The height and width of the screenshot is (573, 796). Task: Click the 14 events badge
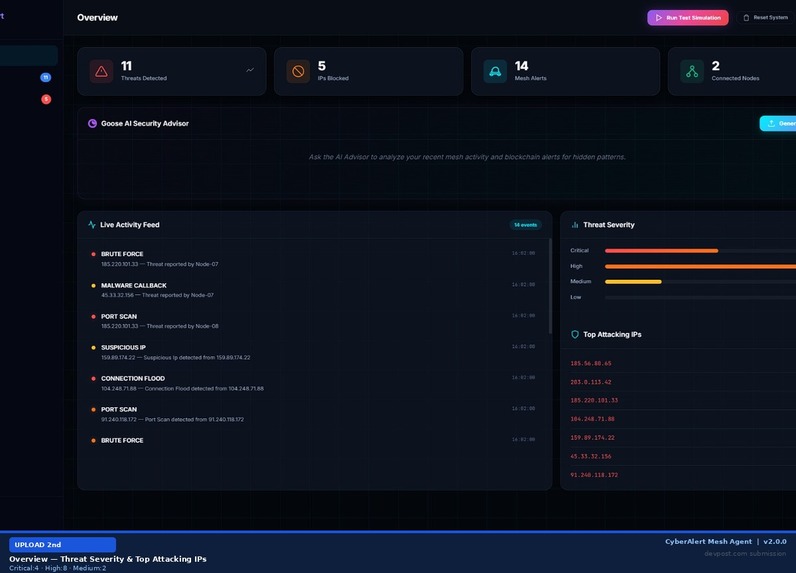coord(525,225)
